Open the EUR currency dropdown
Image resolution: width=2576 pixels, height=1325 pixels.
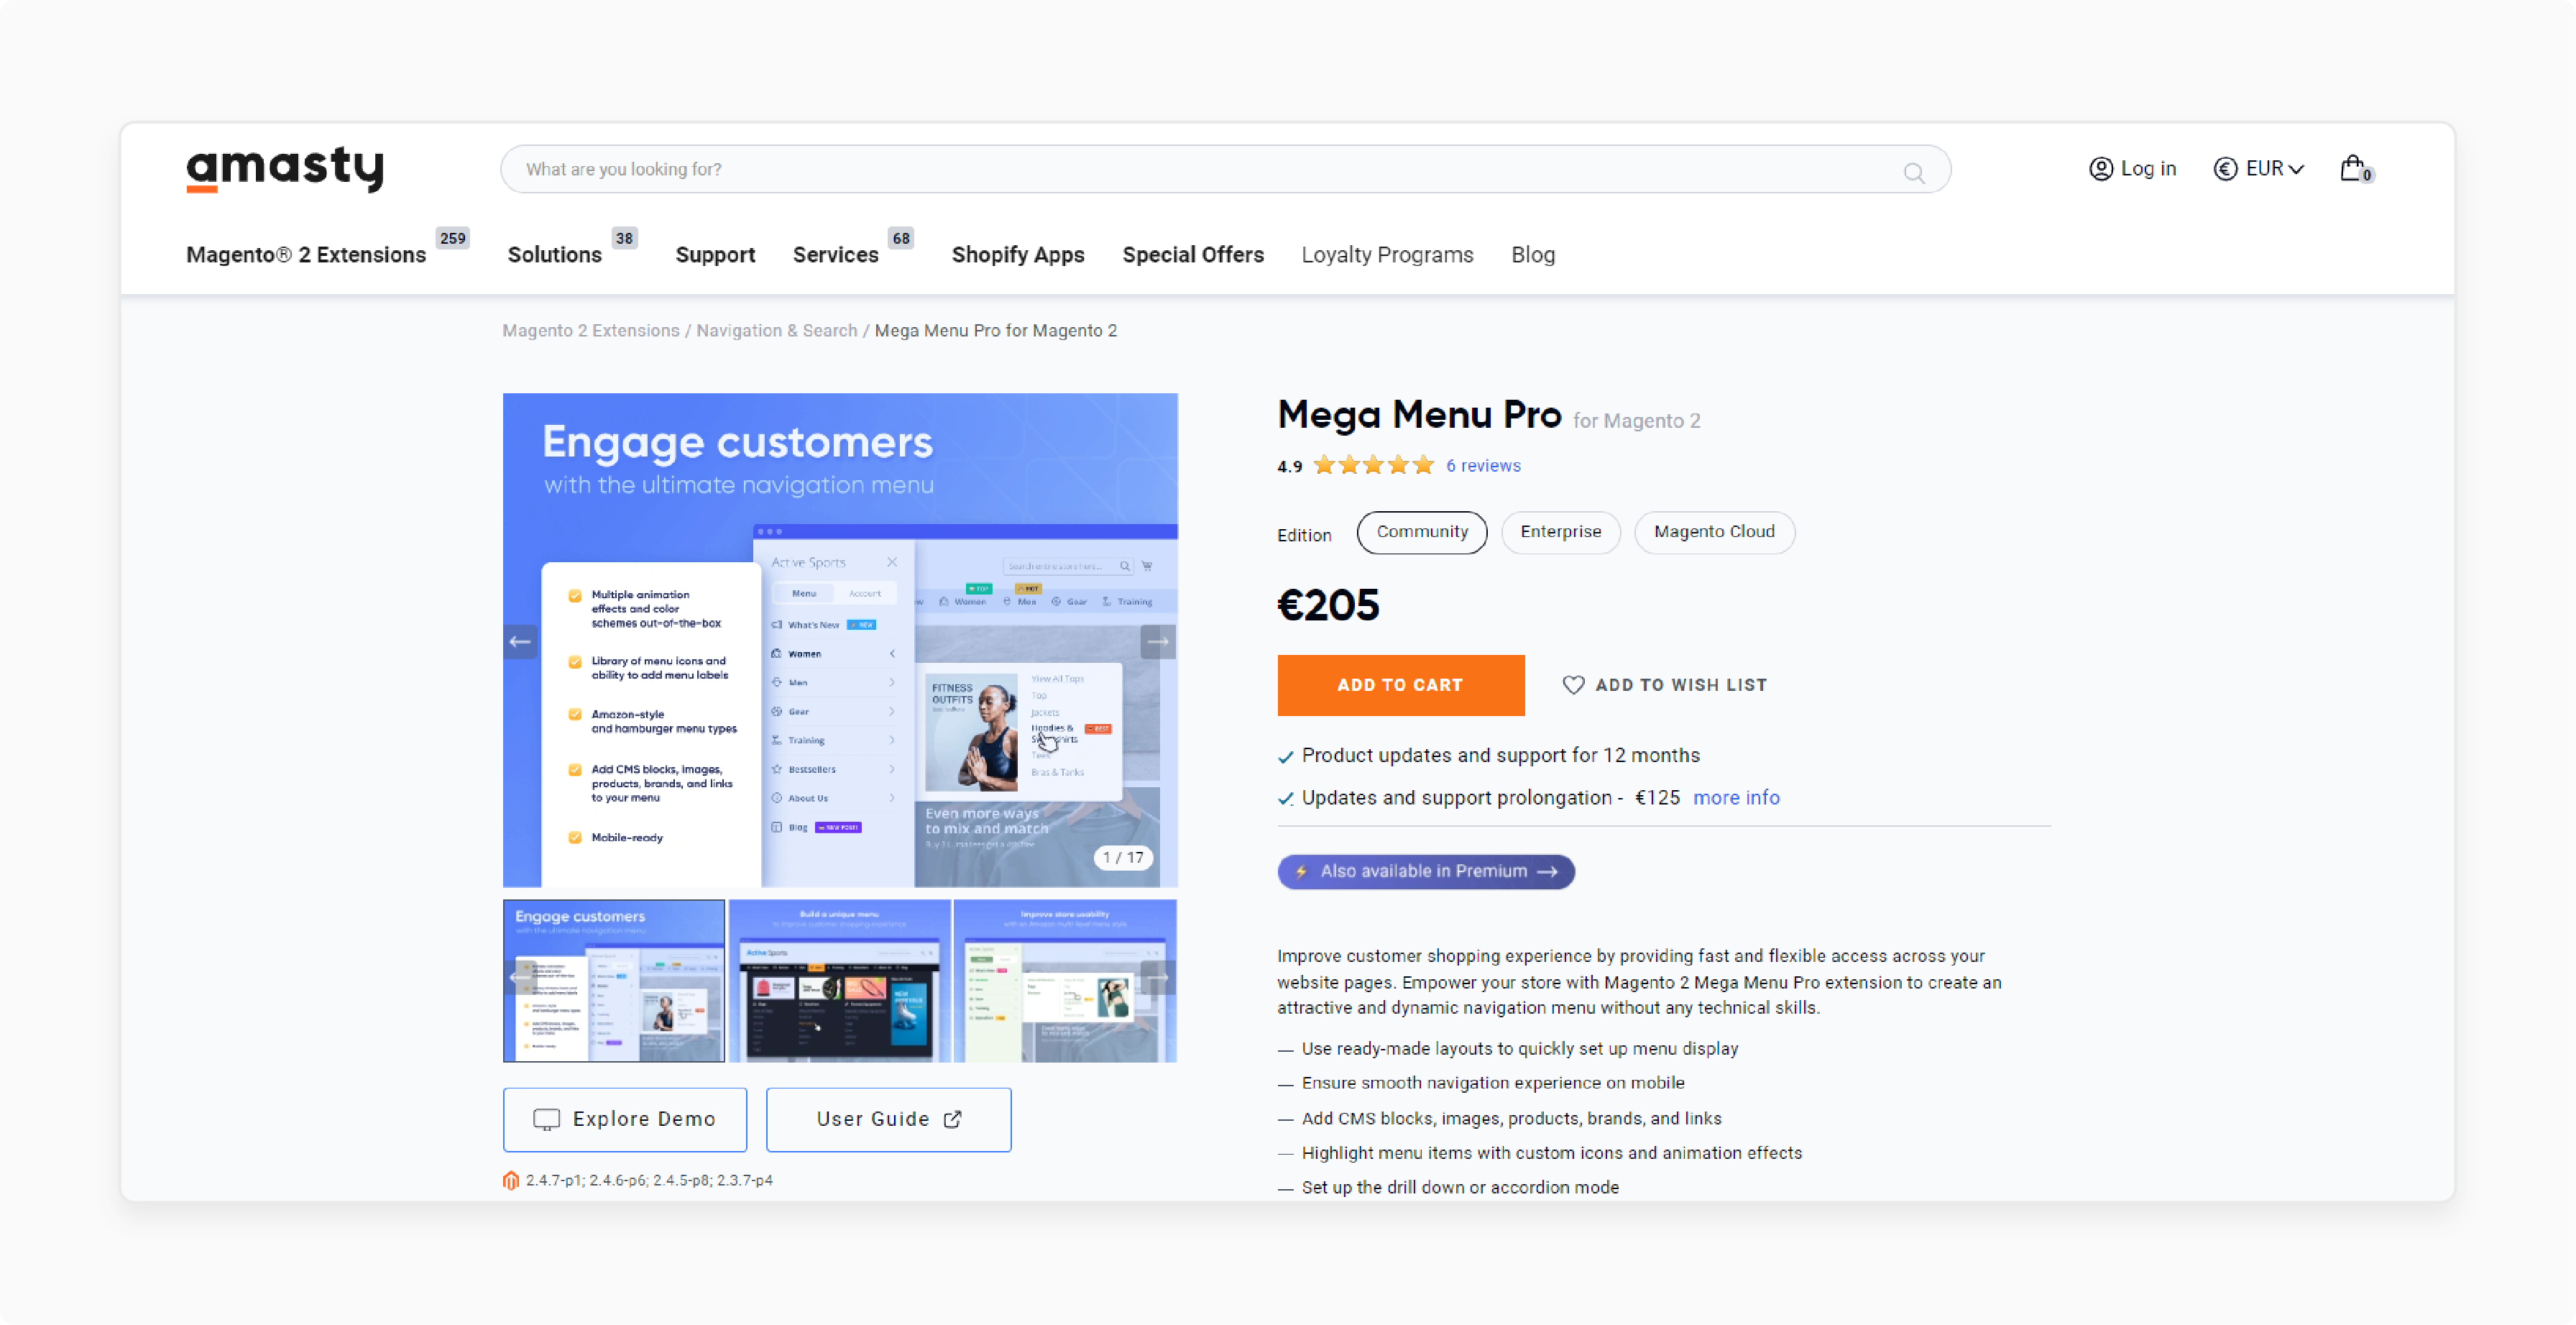coord(2259,169)
